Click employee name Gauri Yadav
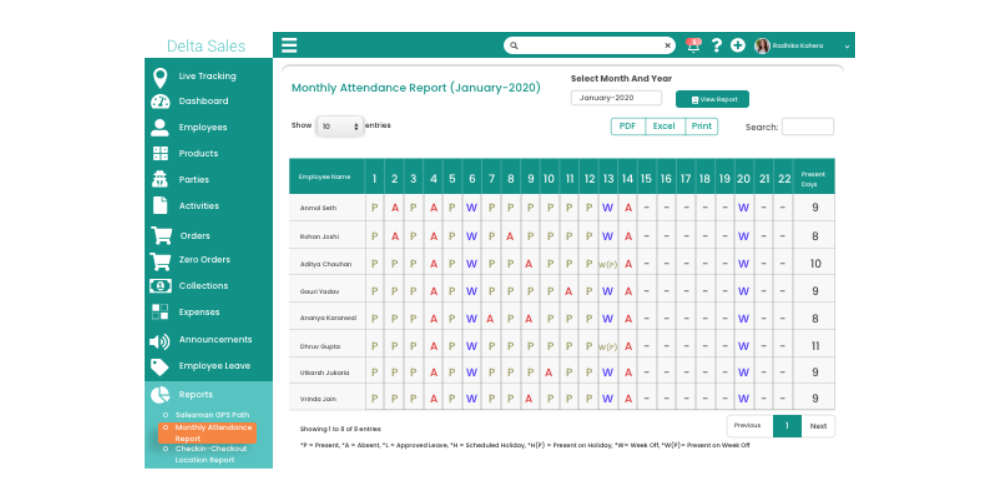 tap(320, 291)
